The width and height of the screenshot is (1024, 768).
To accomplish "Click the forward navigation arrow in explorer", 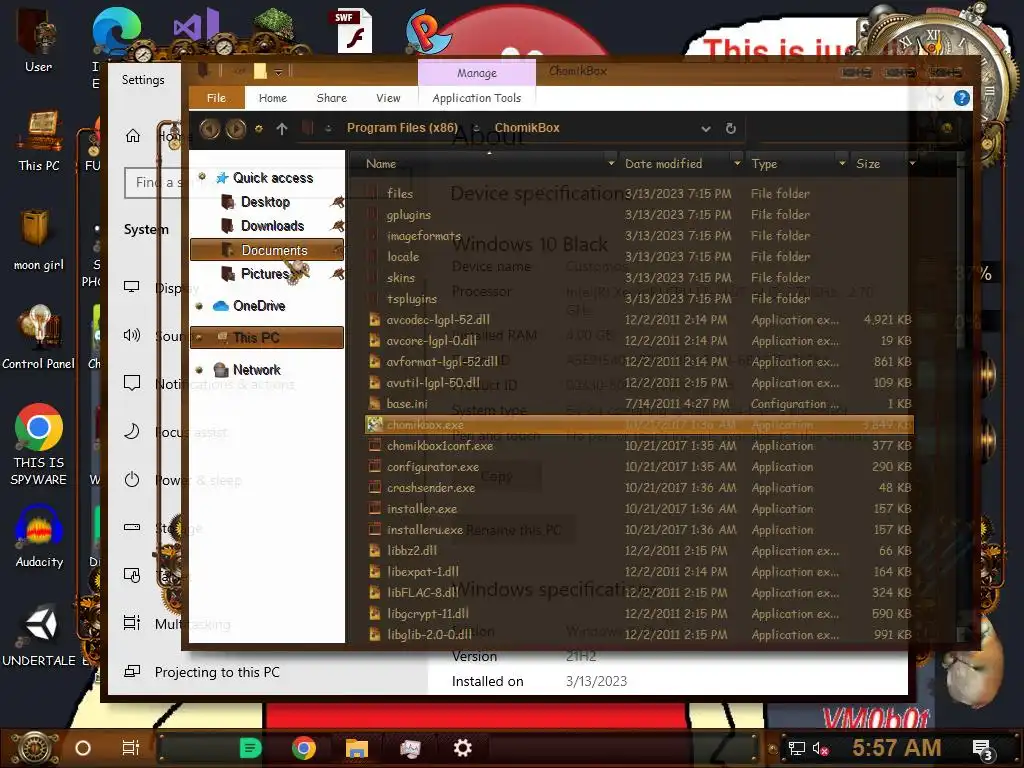I will (236, 129).
